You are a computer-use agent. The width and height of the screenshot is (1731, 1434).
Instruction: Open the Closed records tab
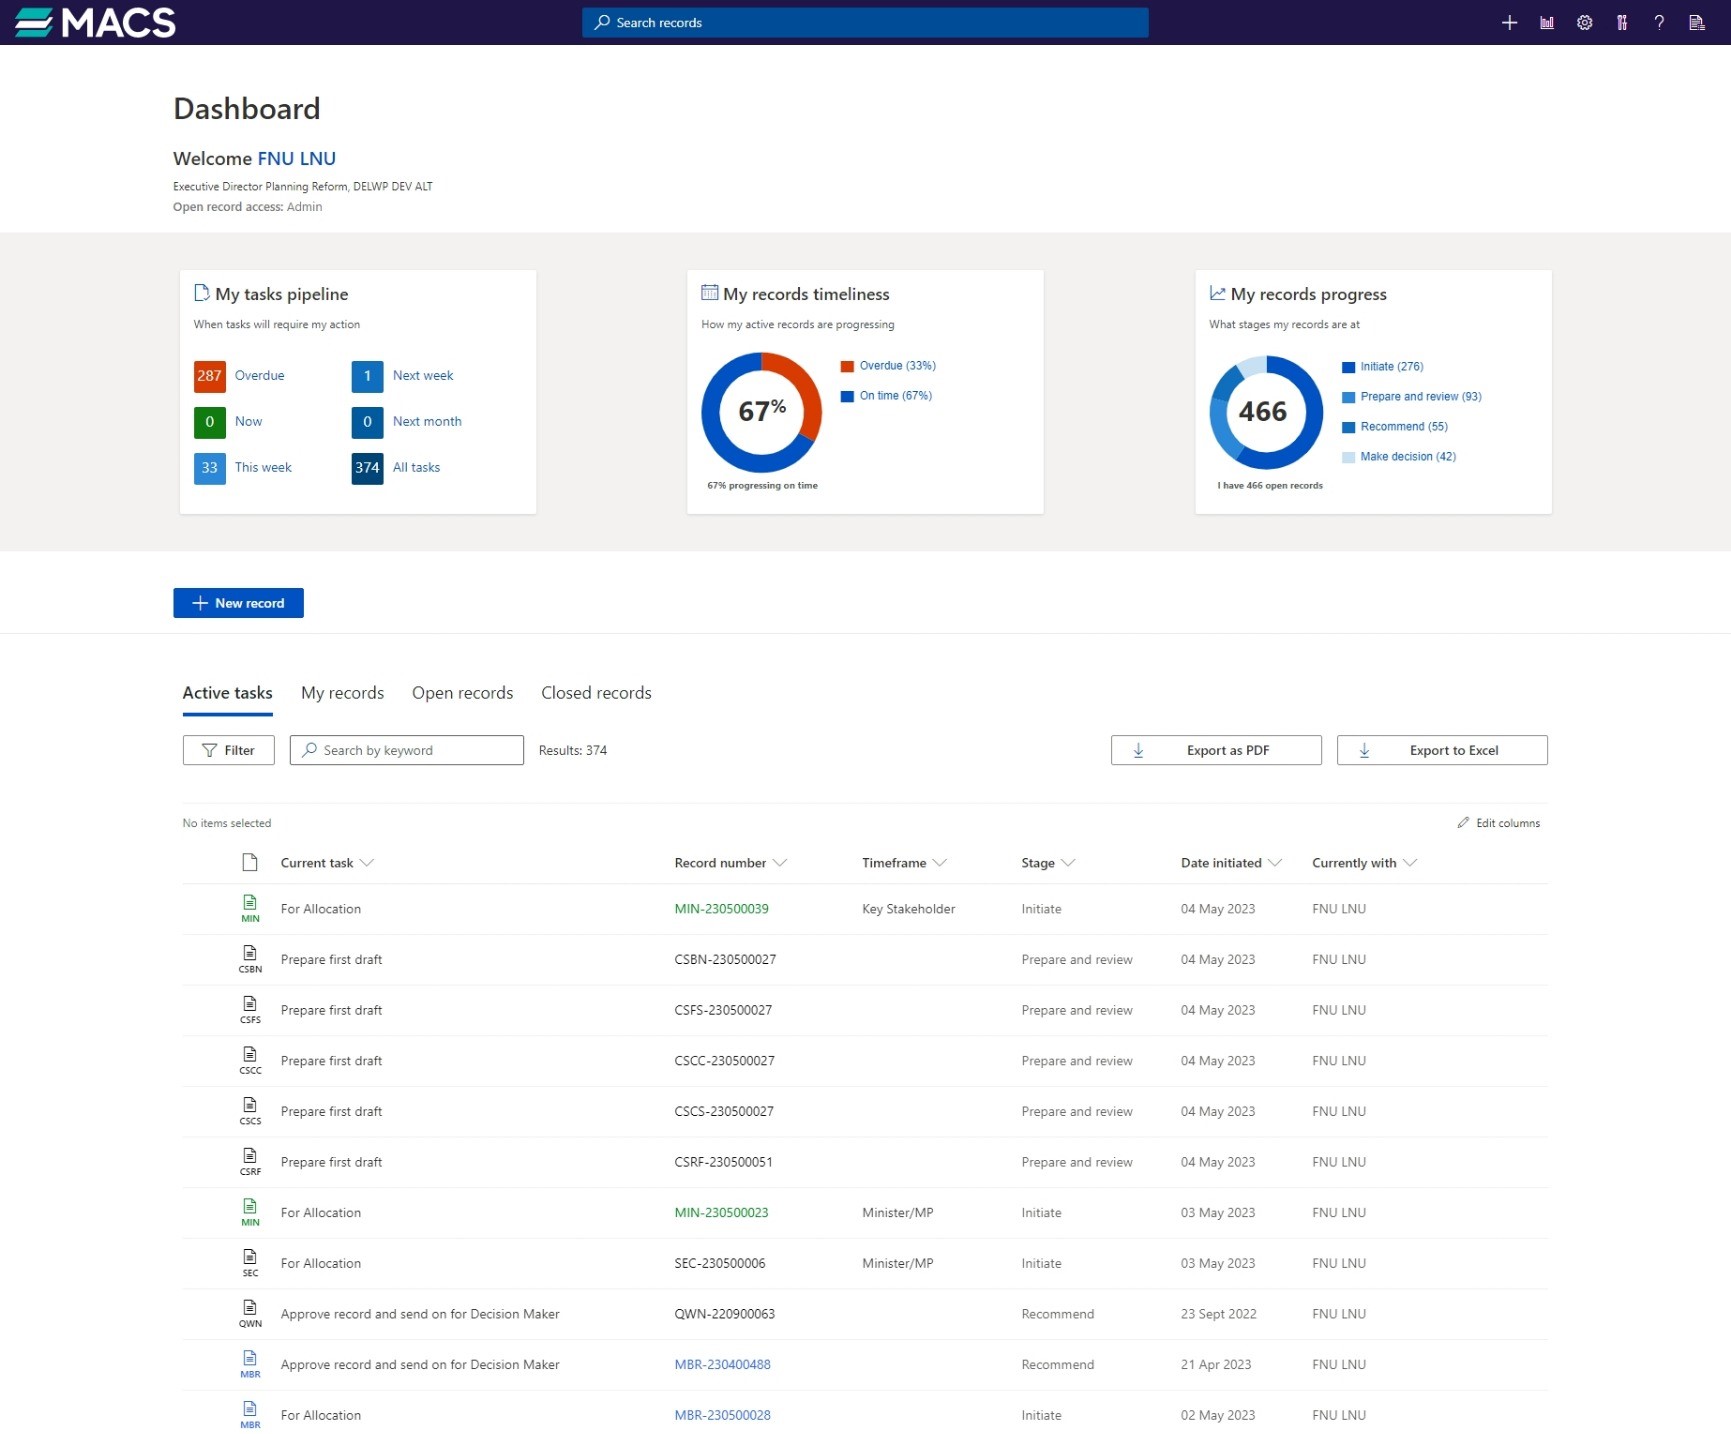coord(596,692)
